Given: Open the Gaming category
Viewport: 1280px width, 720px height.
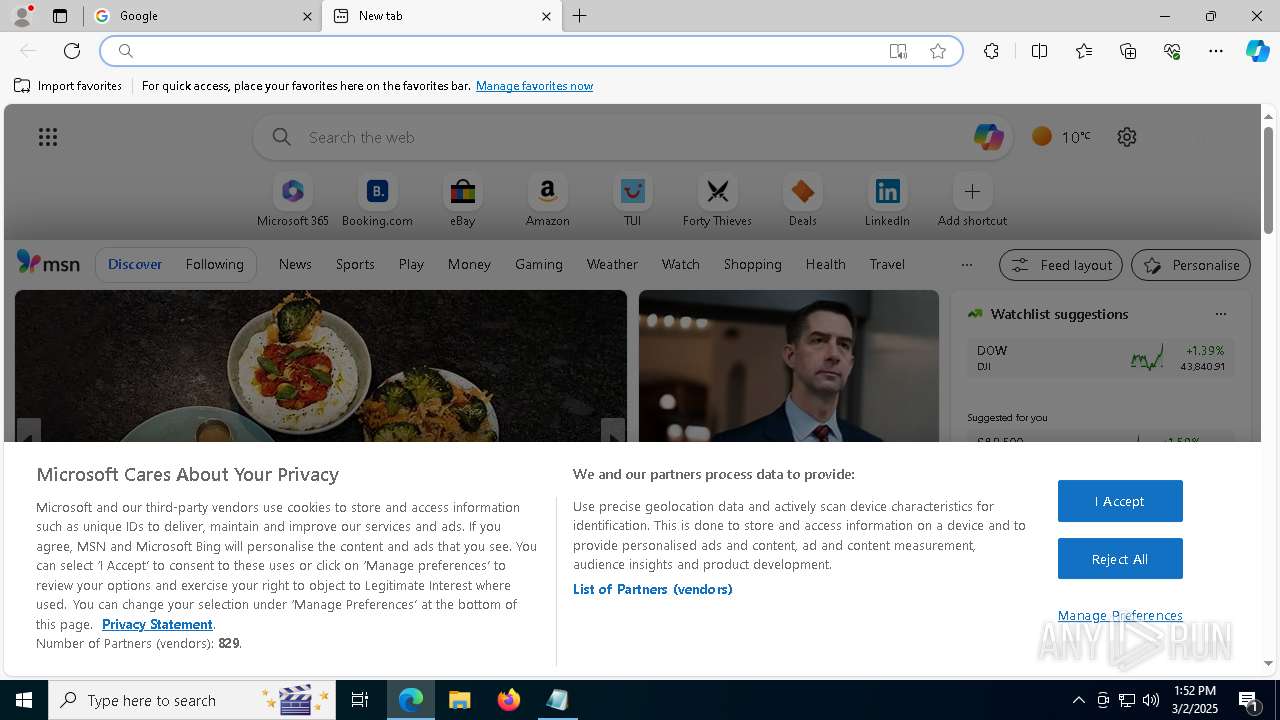Looking at the screenshot, I should pos(539,264).
